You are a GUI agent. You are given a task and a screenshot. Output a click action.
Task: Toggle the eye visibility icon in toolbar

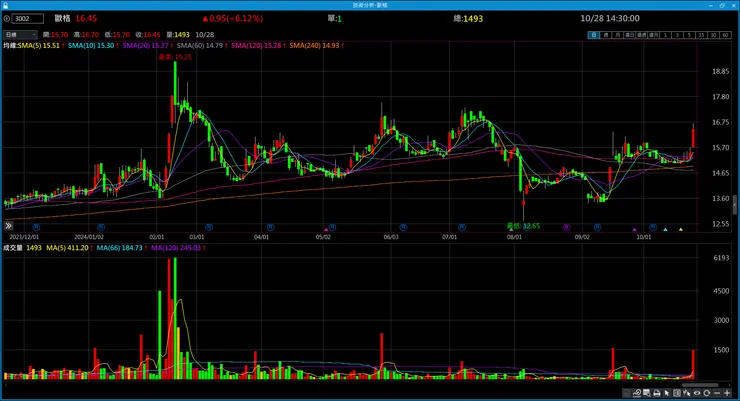coord(697,393)
